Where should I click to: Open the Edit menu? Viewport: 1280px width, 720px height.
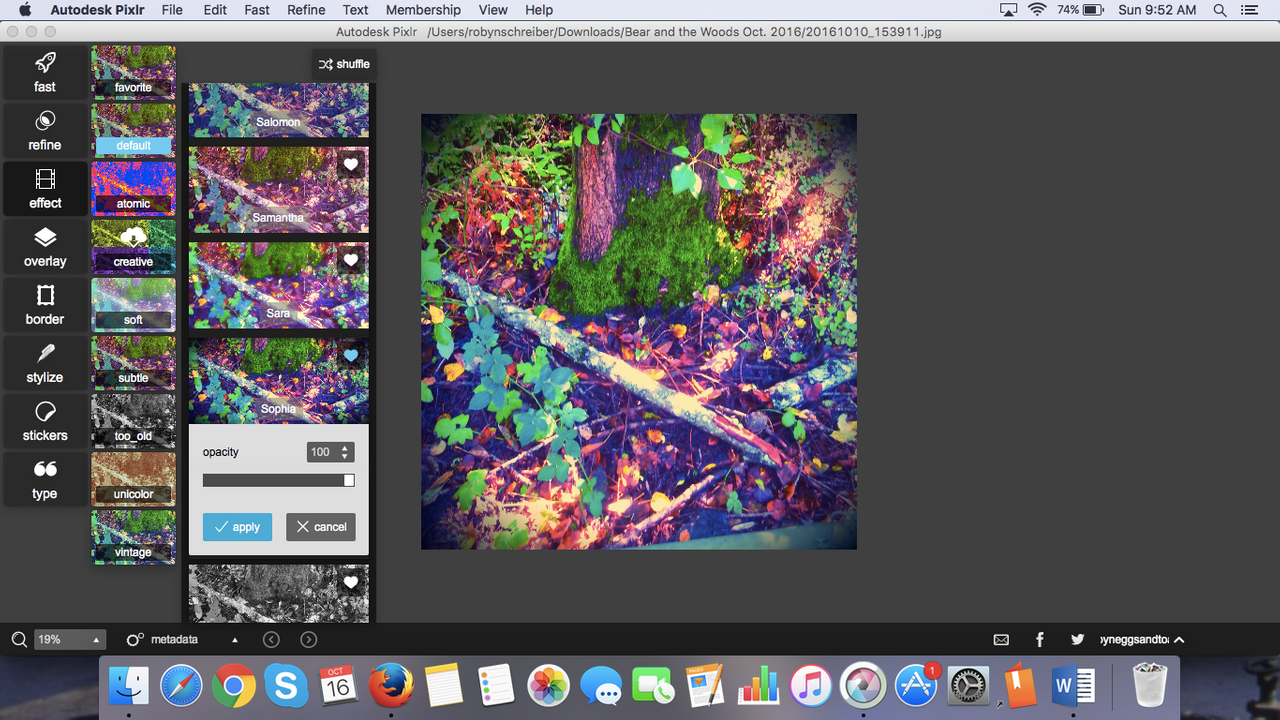click(x=215, y=10)
